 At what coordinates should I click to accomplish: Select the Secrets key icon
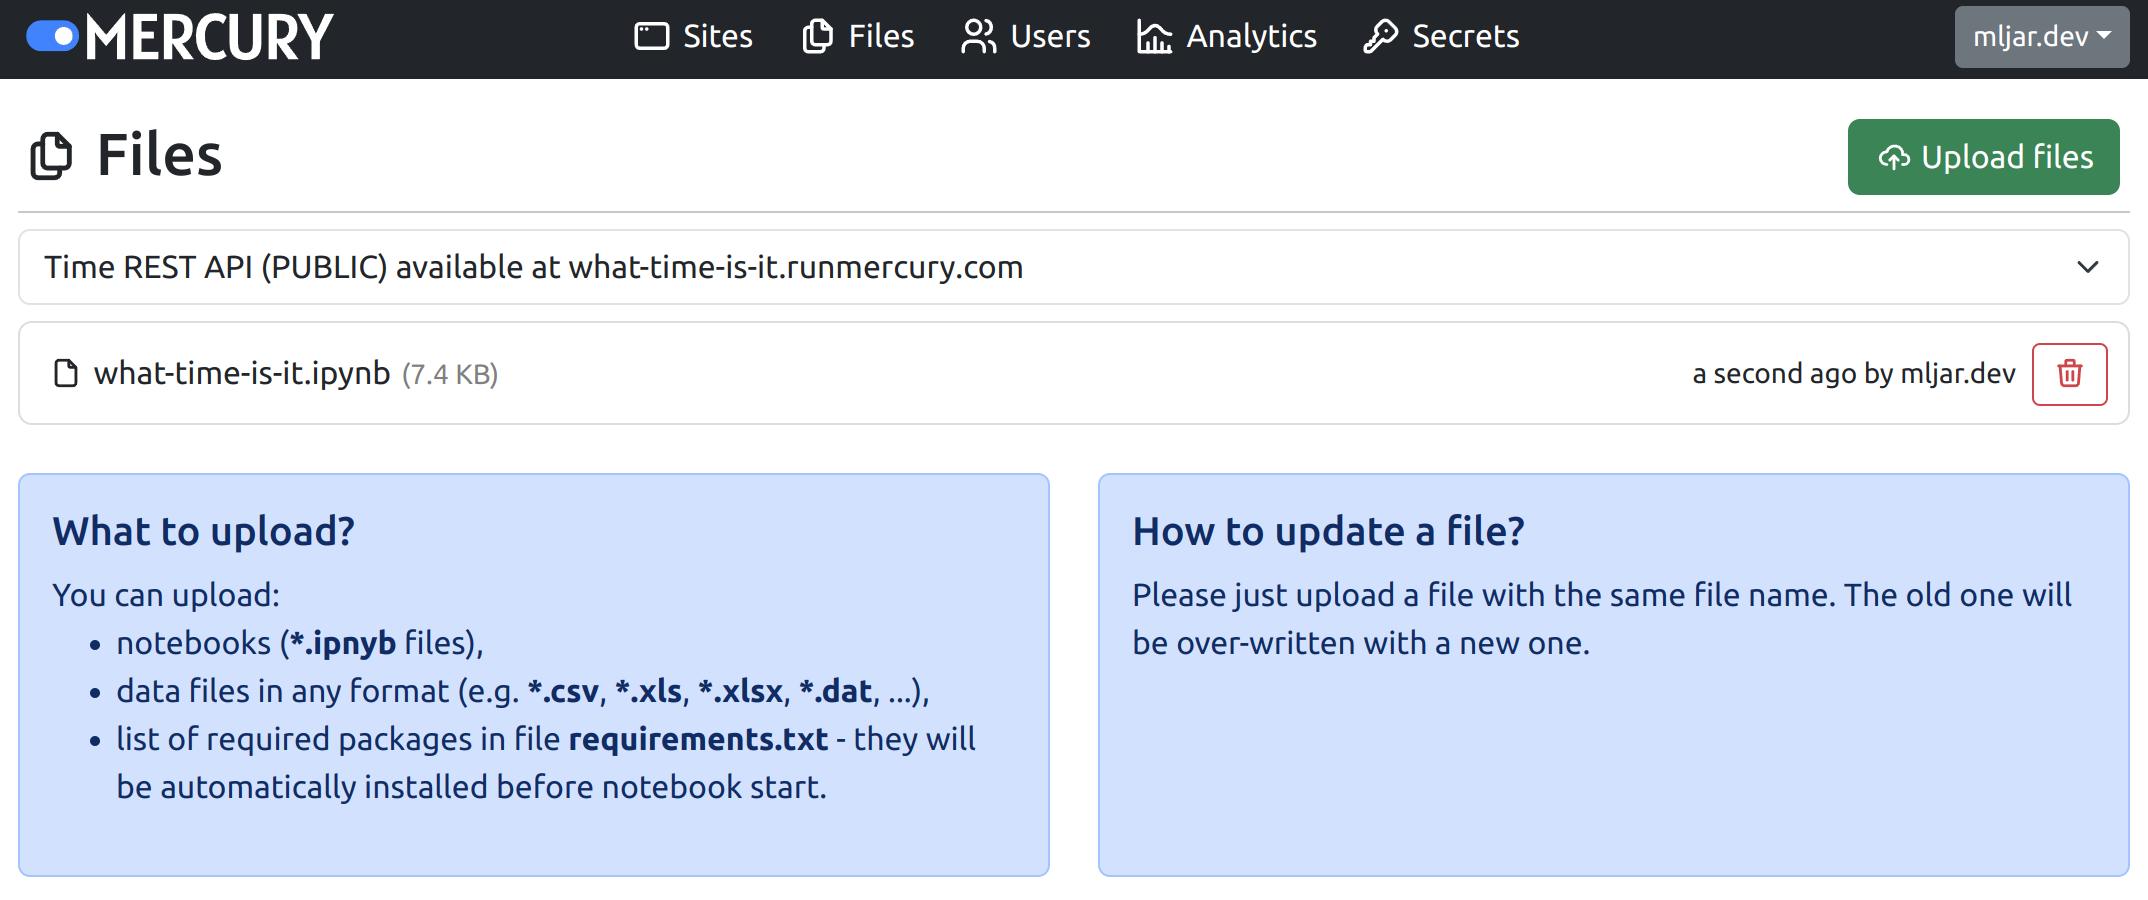pos(1379,36)
